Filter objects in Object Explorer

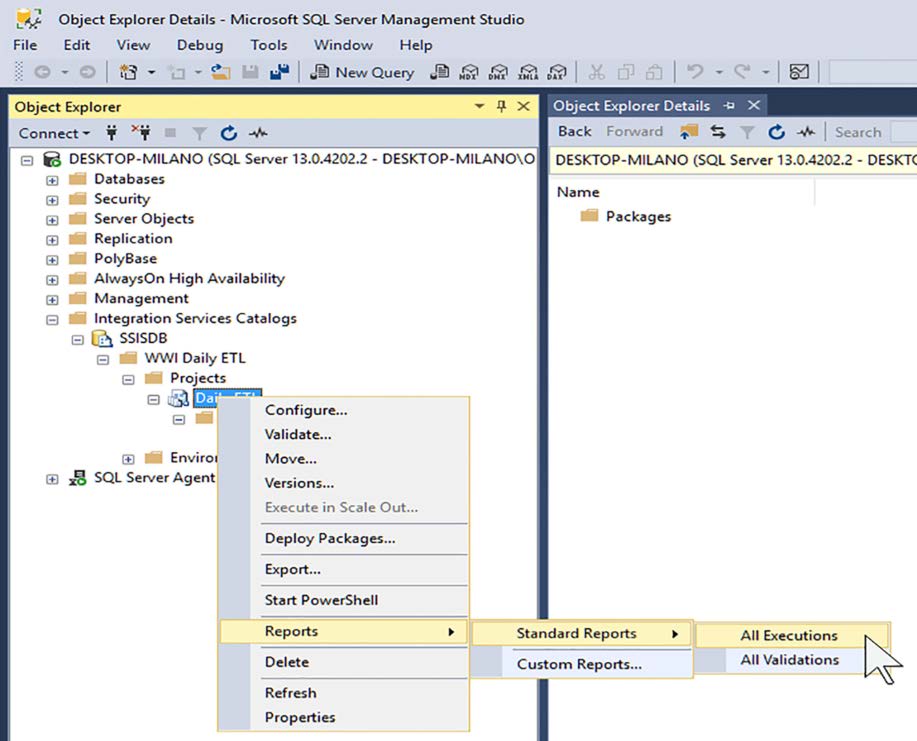click(x=201, y=133)
